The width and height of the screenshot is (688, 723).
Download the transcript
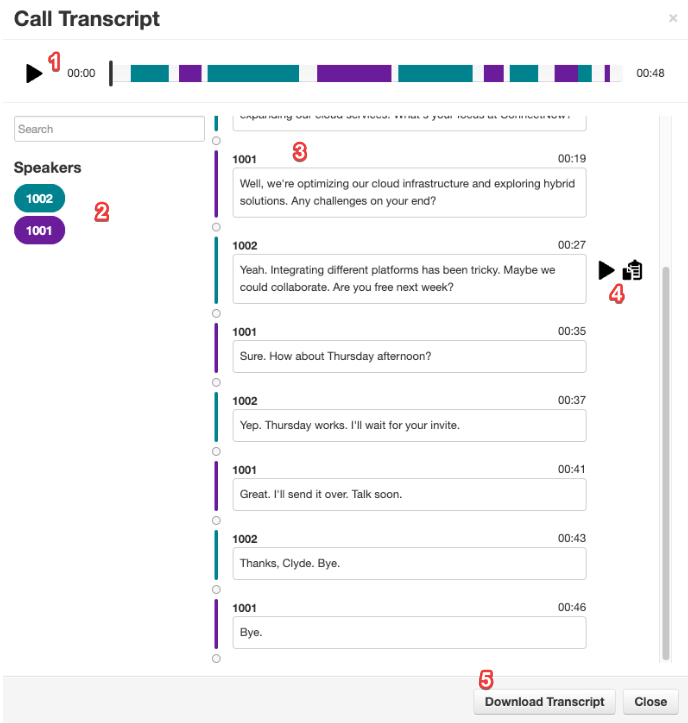click(x=544, y=702)
